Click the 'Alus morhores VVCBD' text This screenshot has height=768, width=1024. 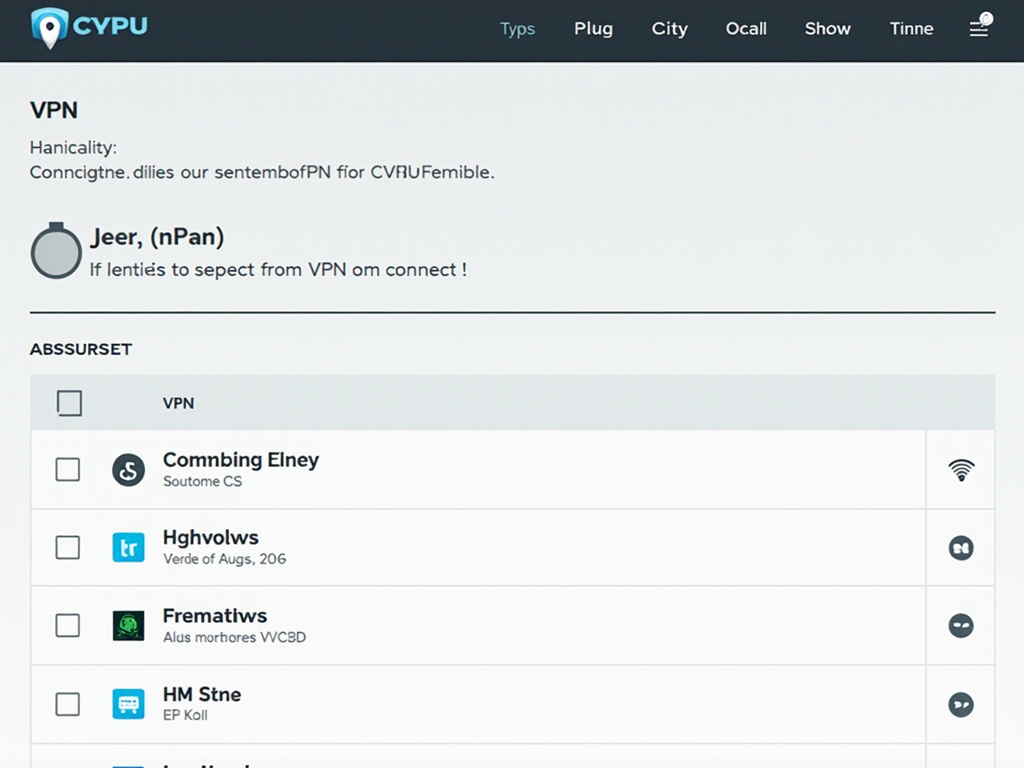coord(234,637)
